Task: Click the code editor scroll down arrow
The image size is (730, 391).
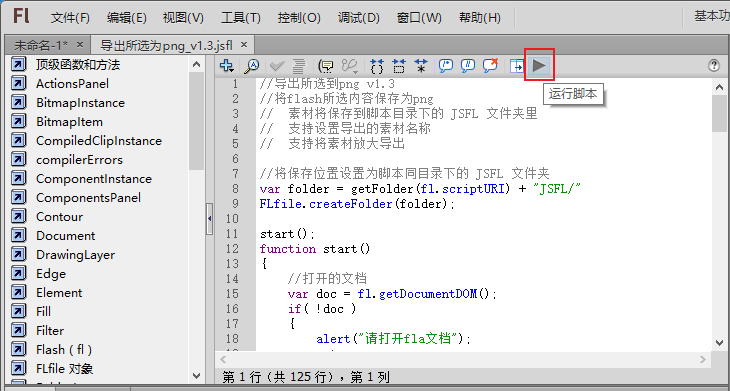Action: 719,343
